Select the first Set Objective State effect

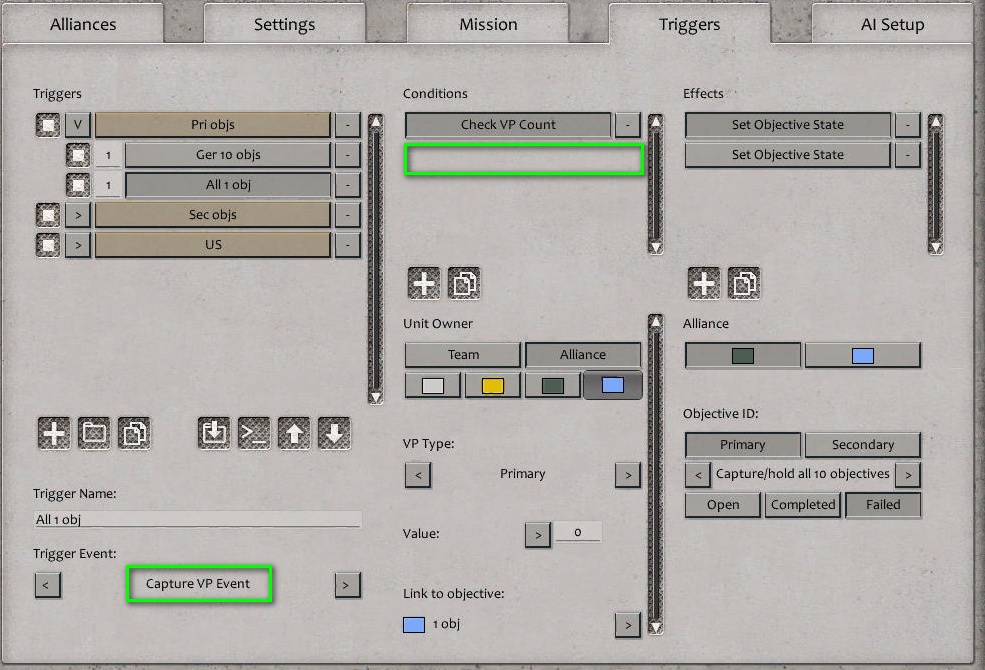point(788,125)
